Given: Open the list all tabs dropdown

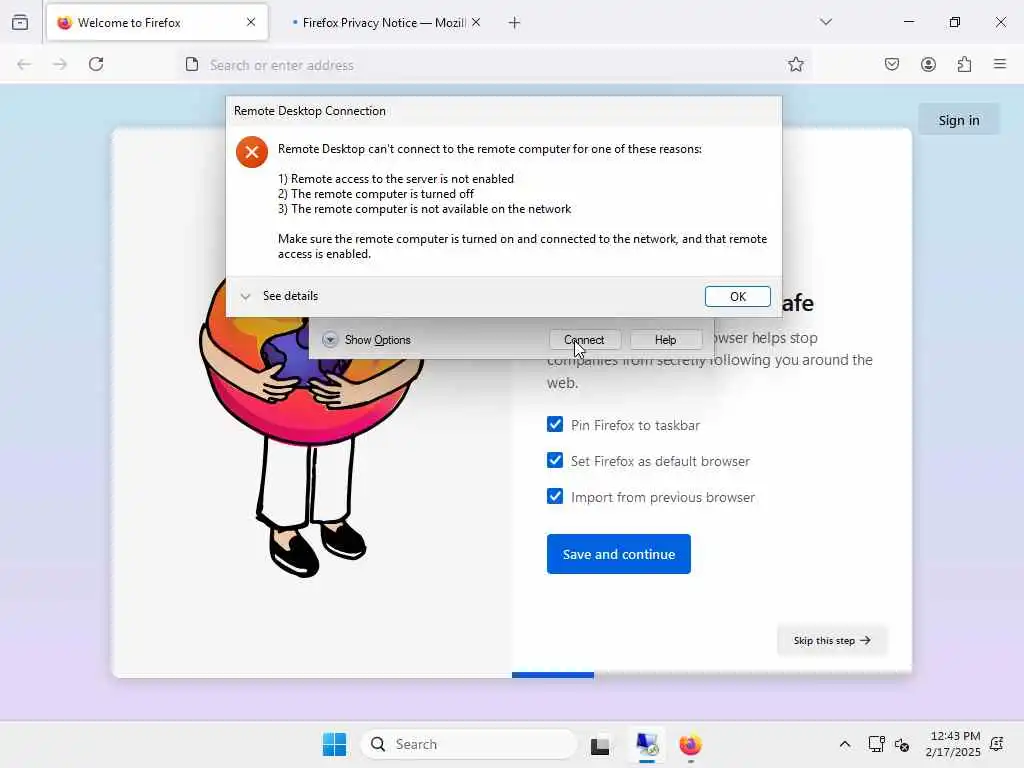Looking at the screenshot, I should 825,22.
